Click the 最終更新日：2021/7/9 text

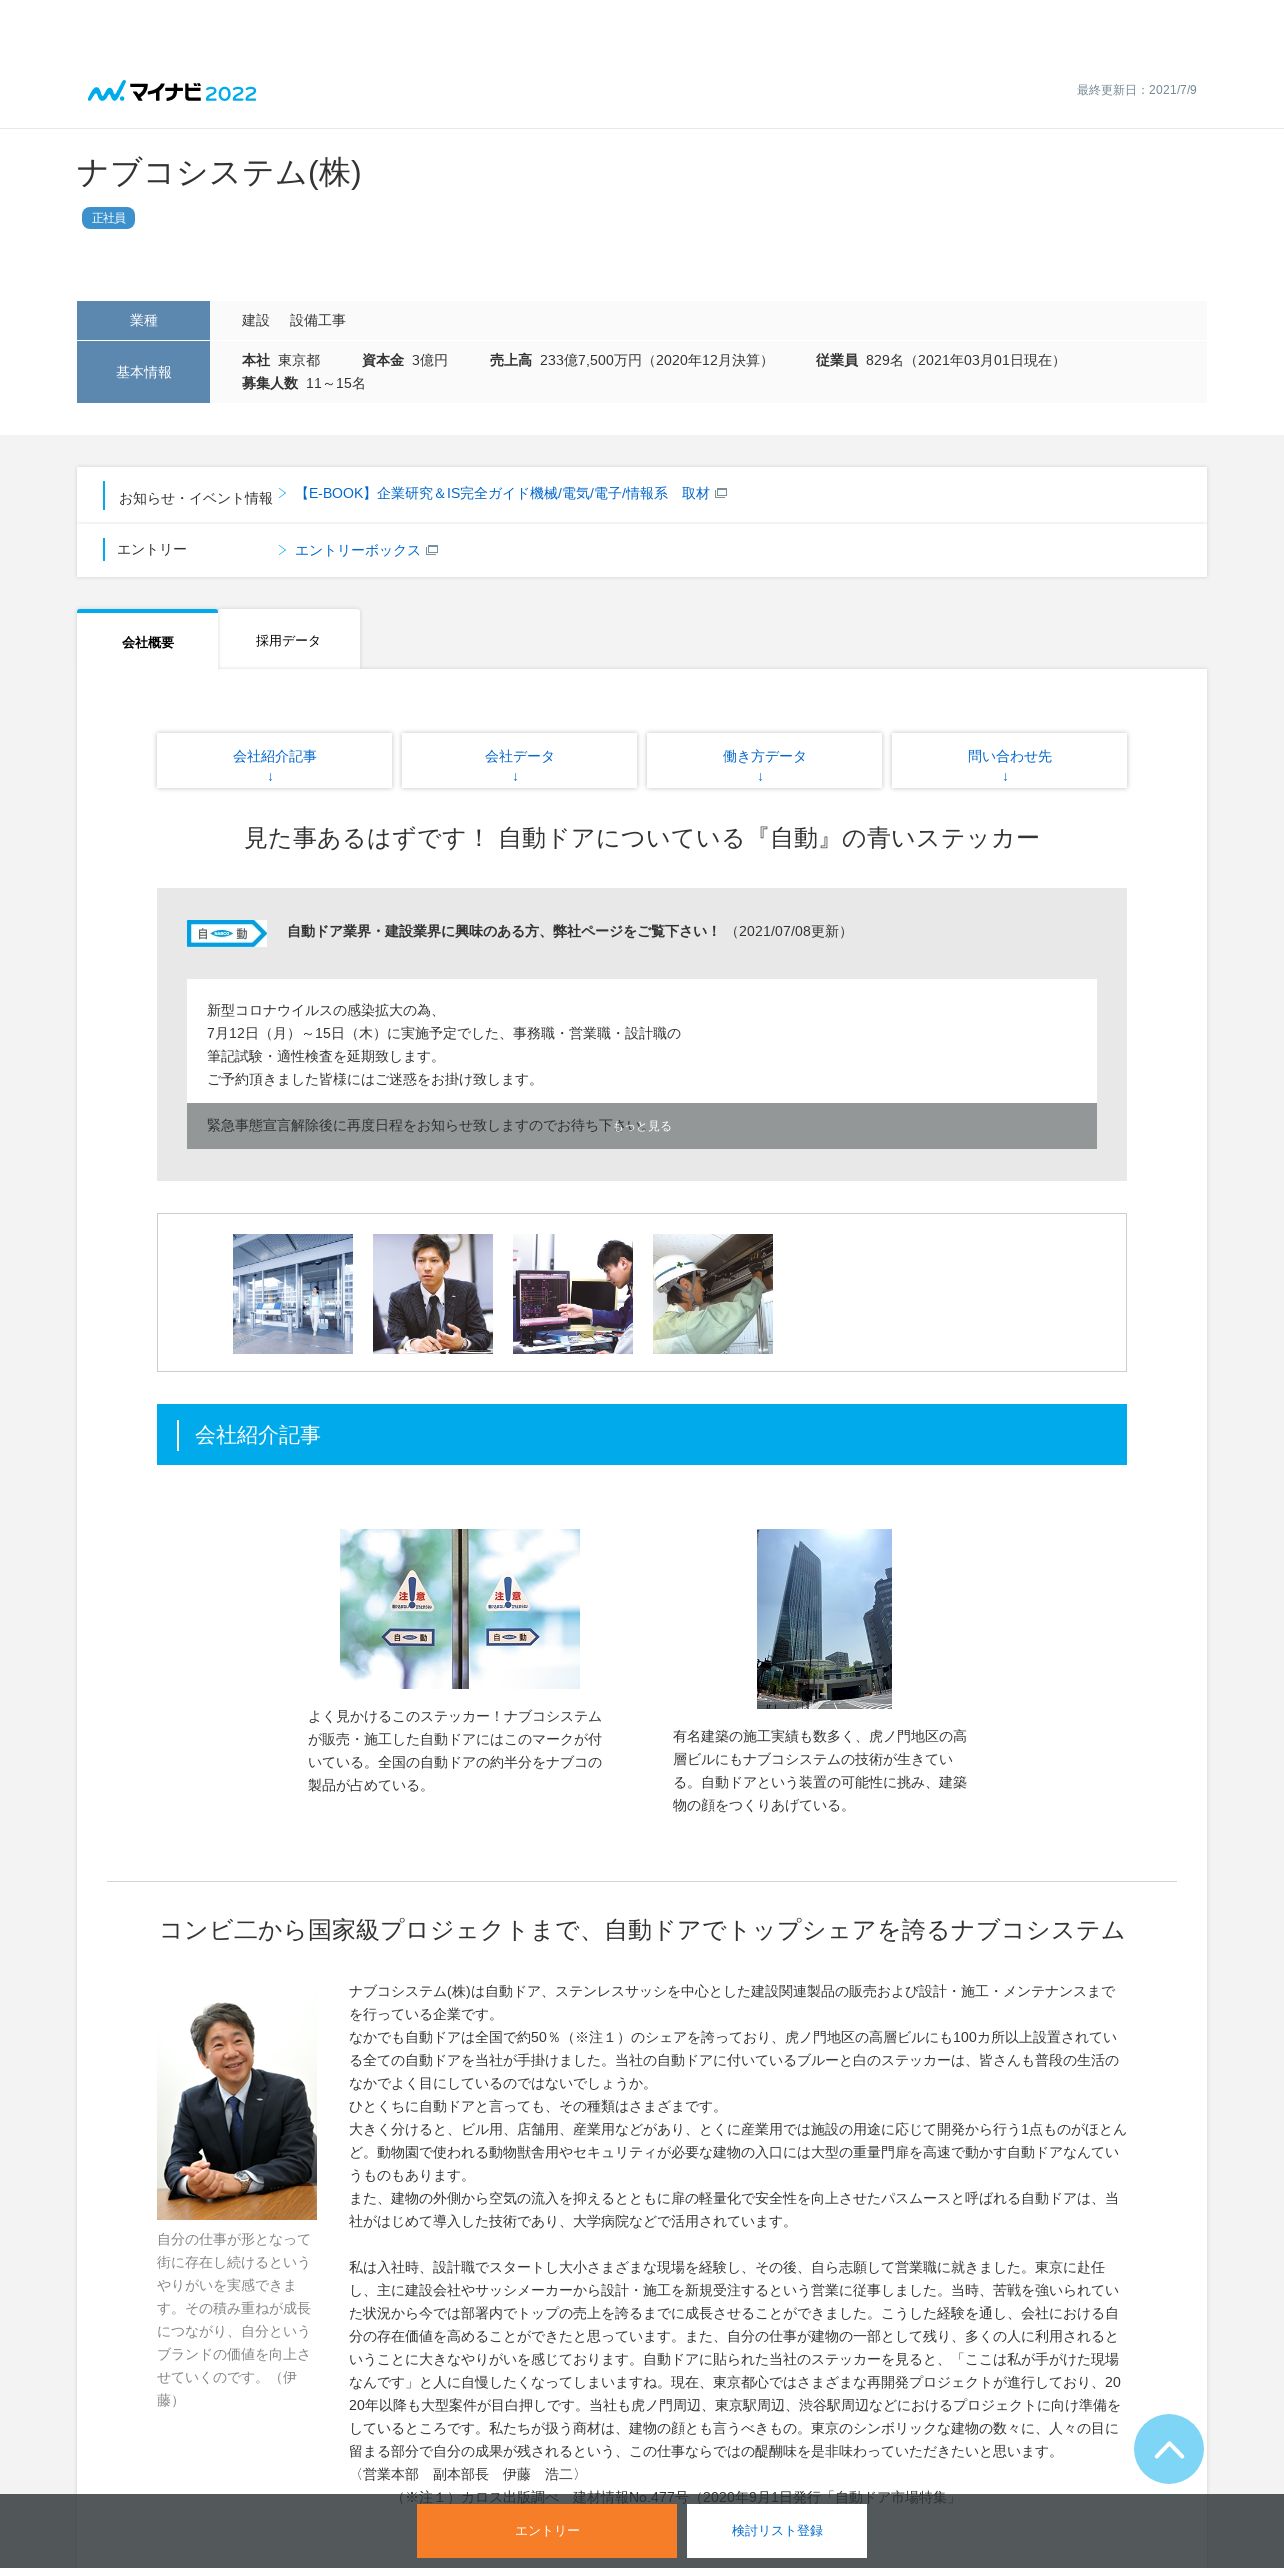coord(1137,90)
